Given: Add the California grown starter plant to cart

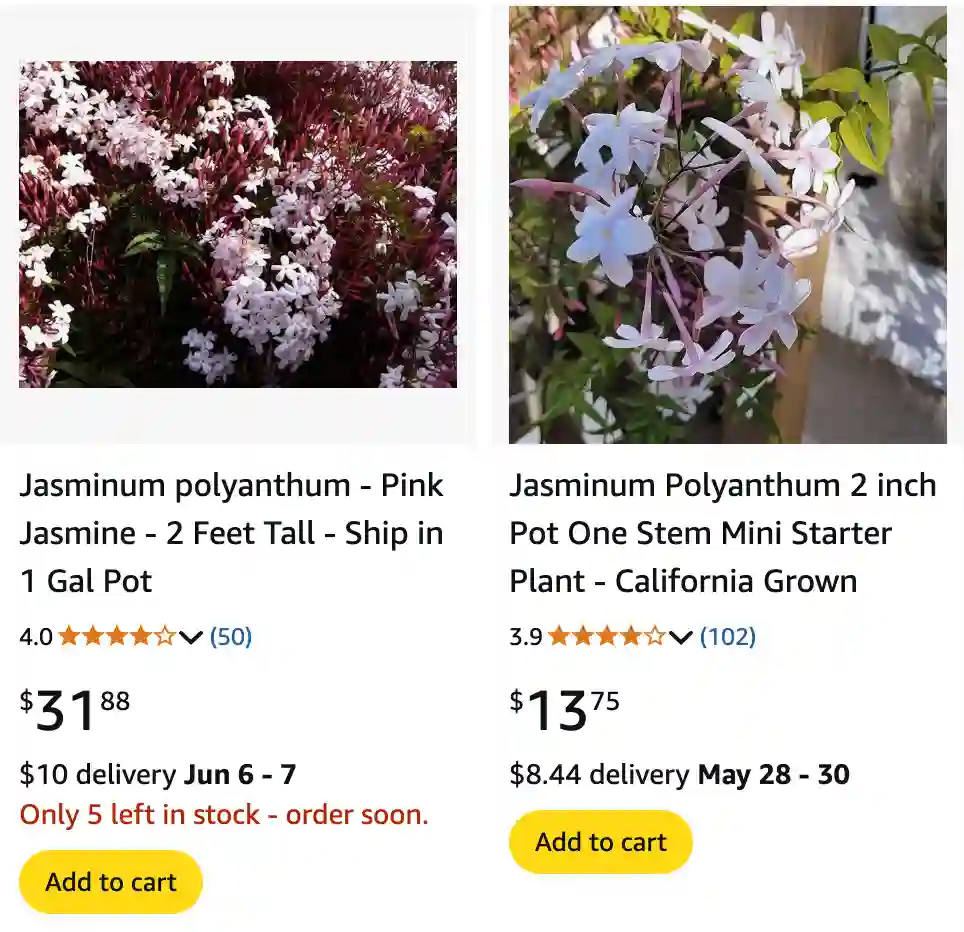Looking at the screenshot, I should click(x=600, y=841).
